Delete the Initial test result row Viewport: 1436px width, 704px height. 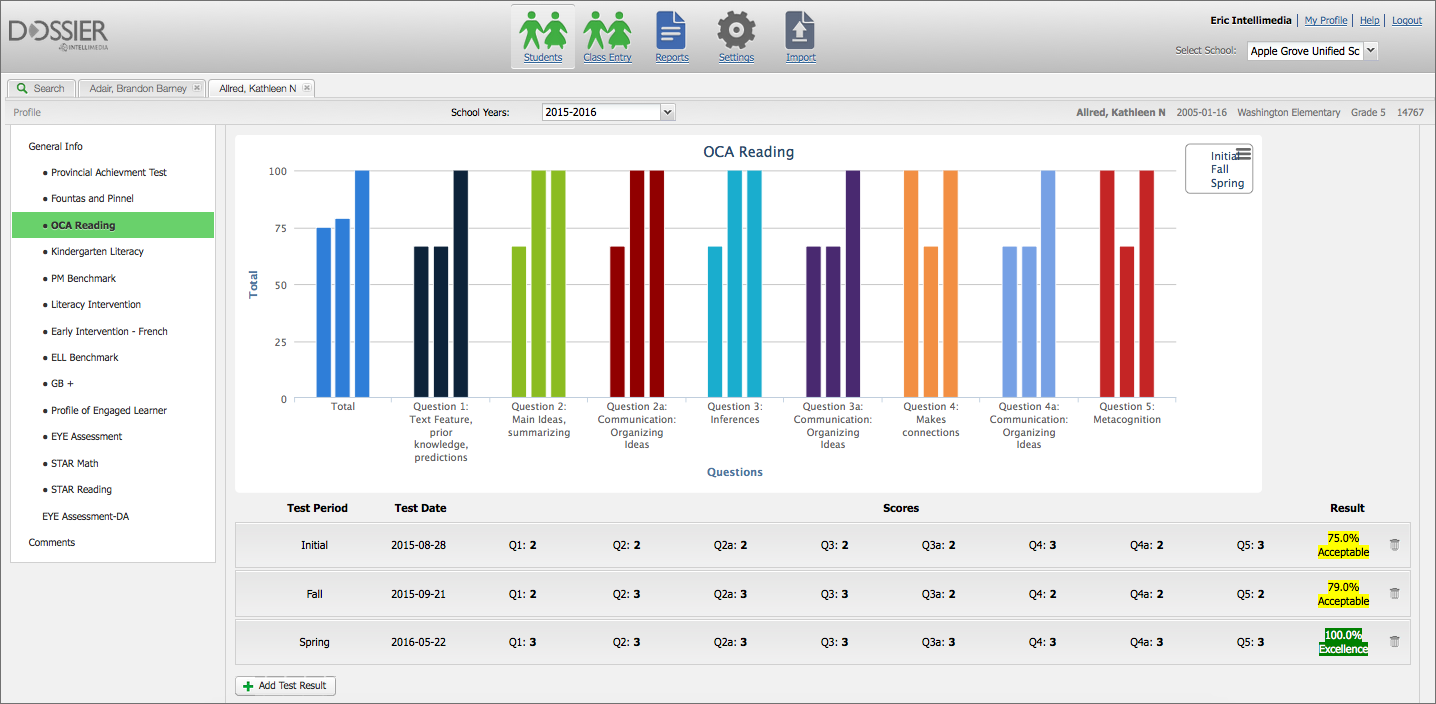(1395, 545)
